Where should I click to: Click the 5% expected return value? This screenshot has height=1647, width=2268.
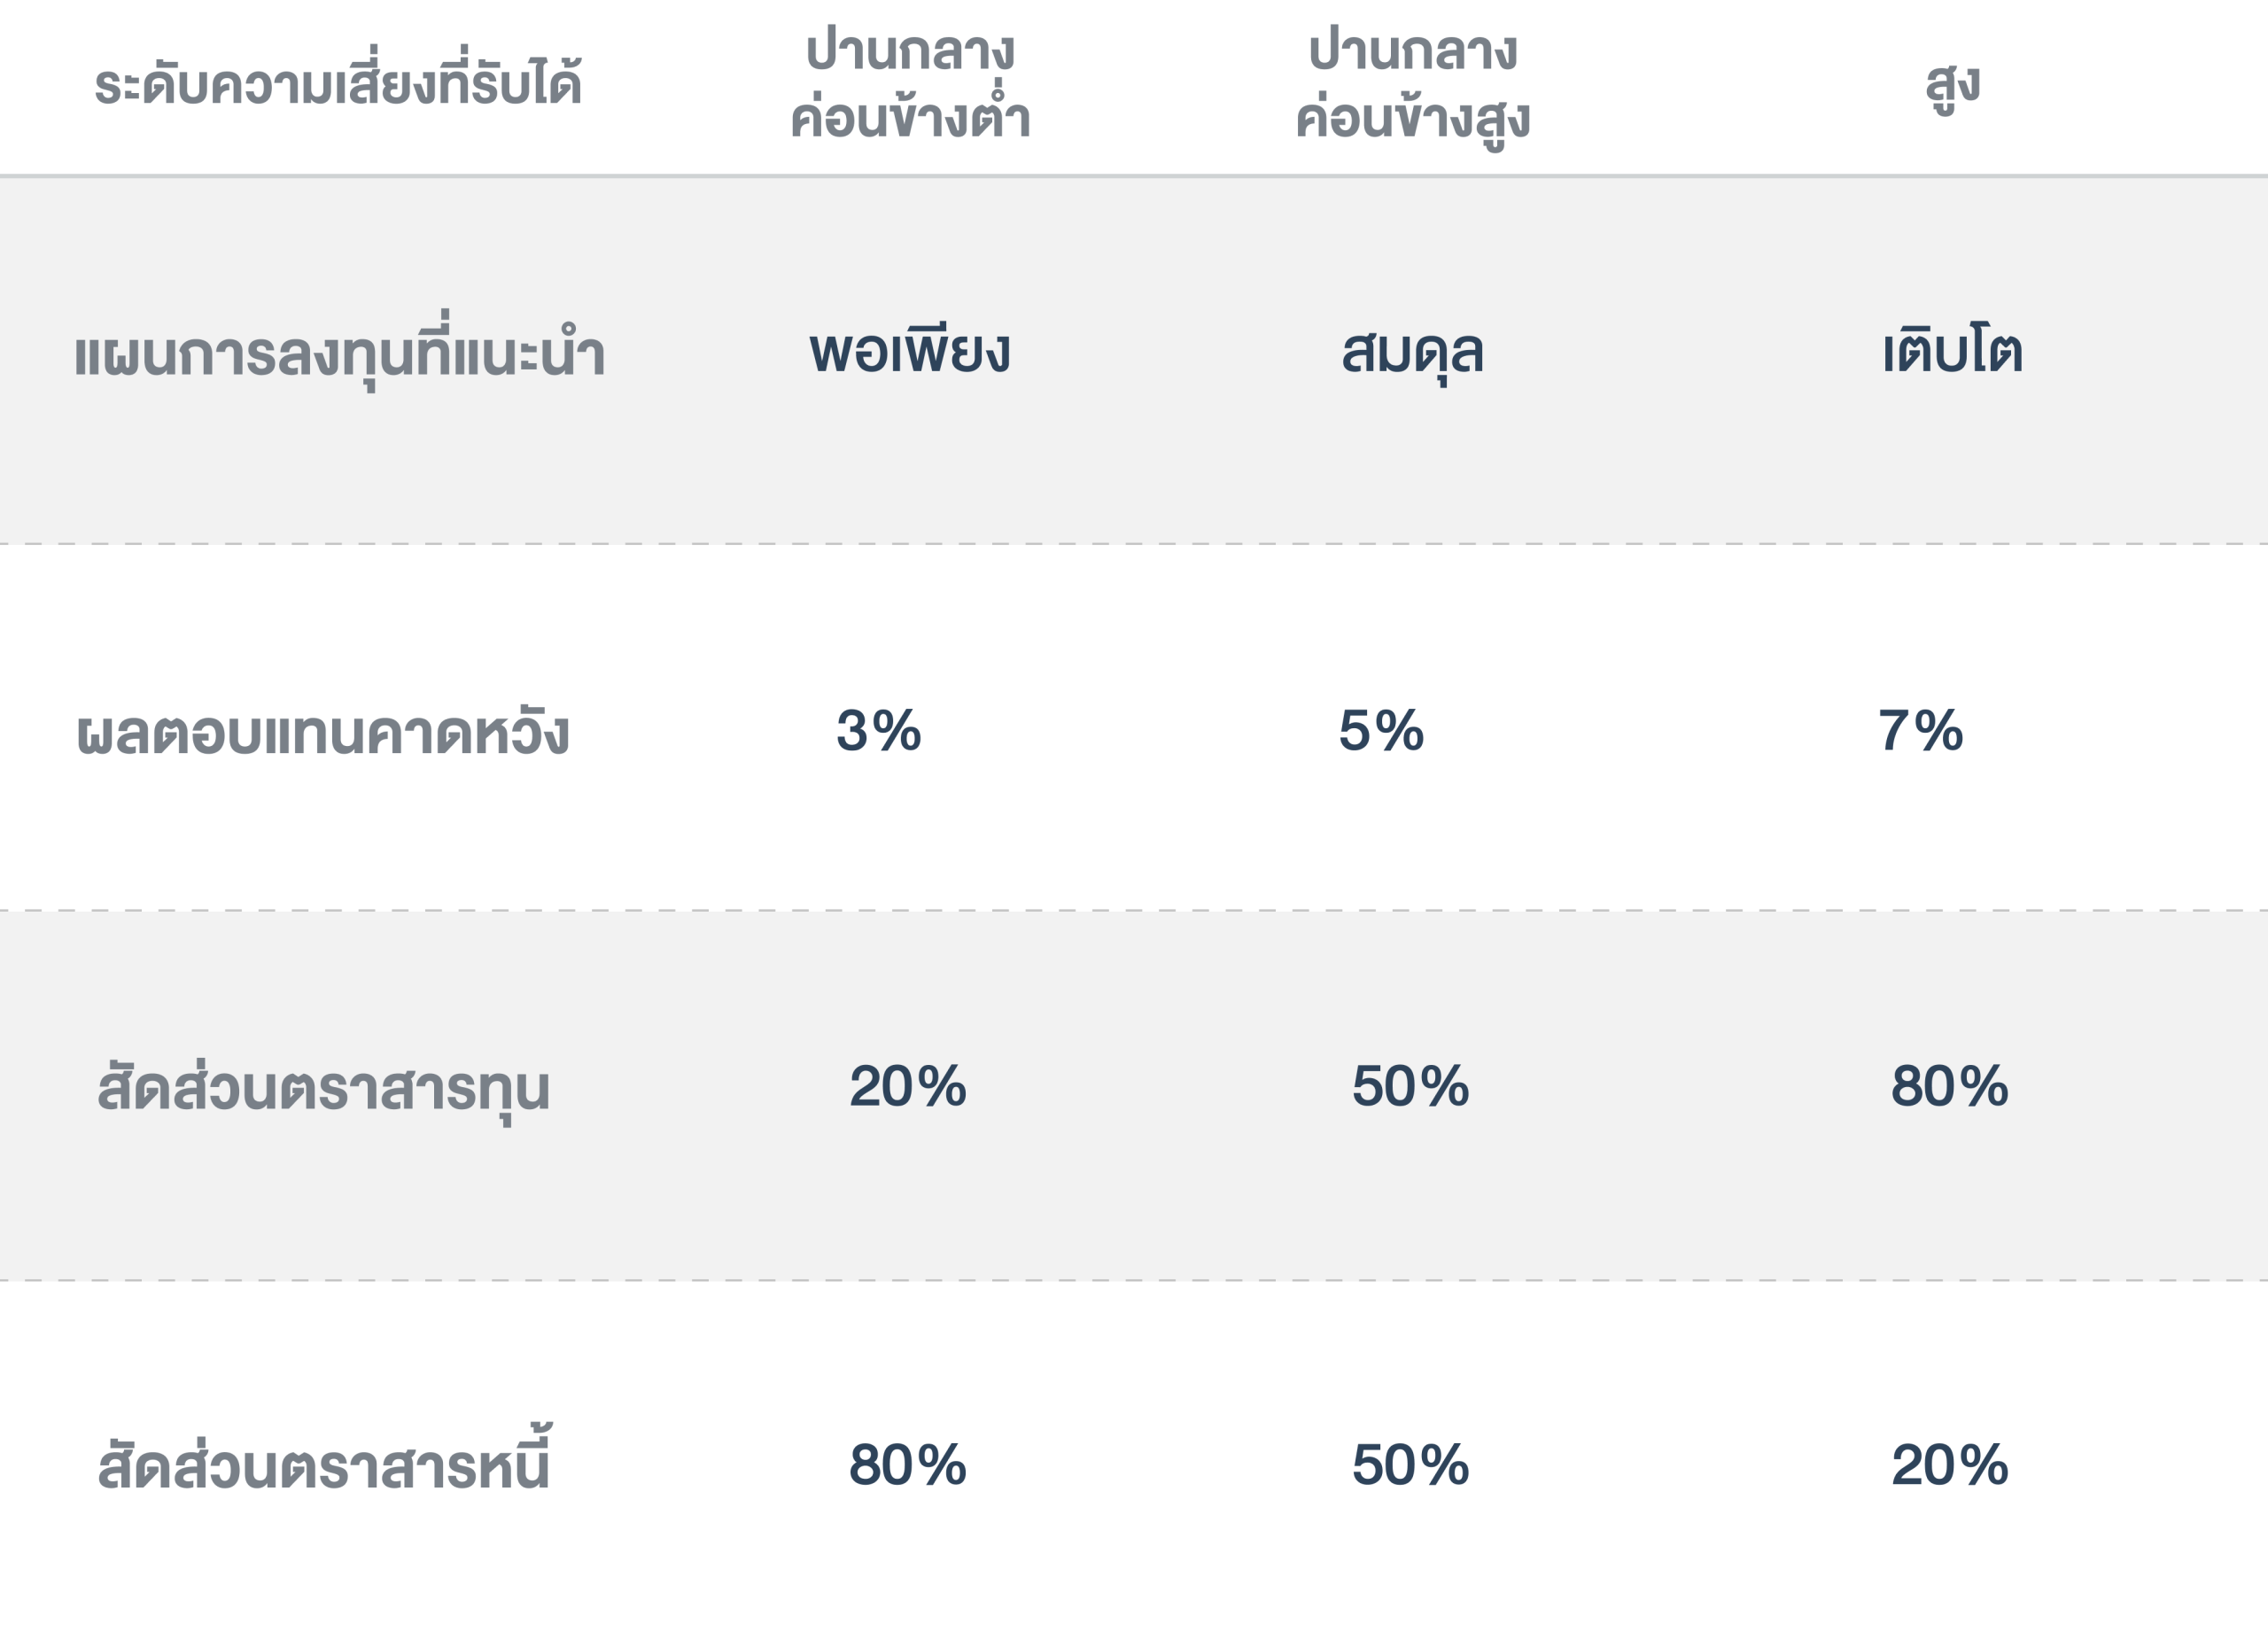pyautogui.click(x=1381, y=731)
